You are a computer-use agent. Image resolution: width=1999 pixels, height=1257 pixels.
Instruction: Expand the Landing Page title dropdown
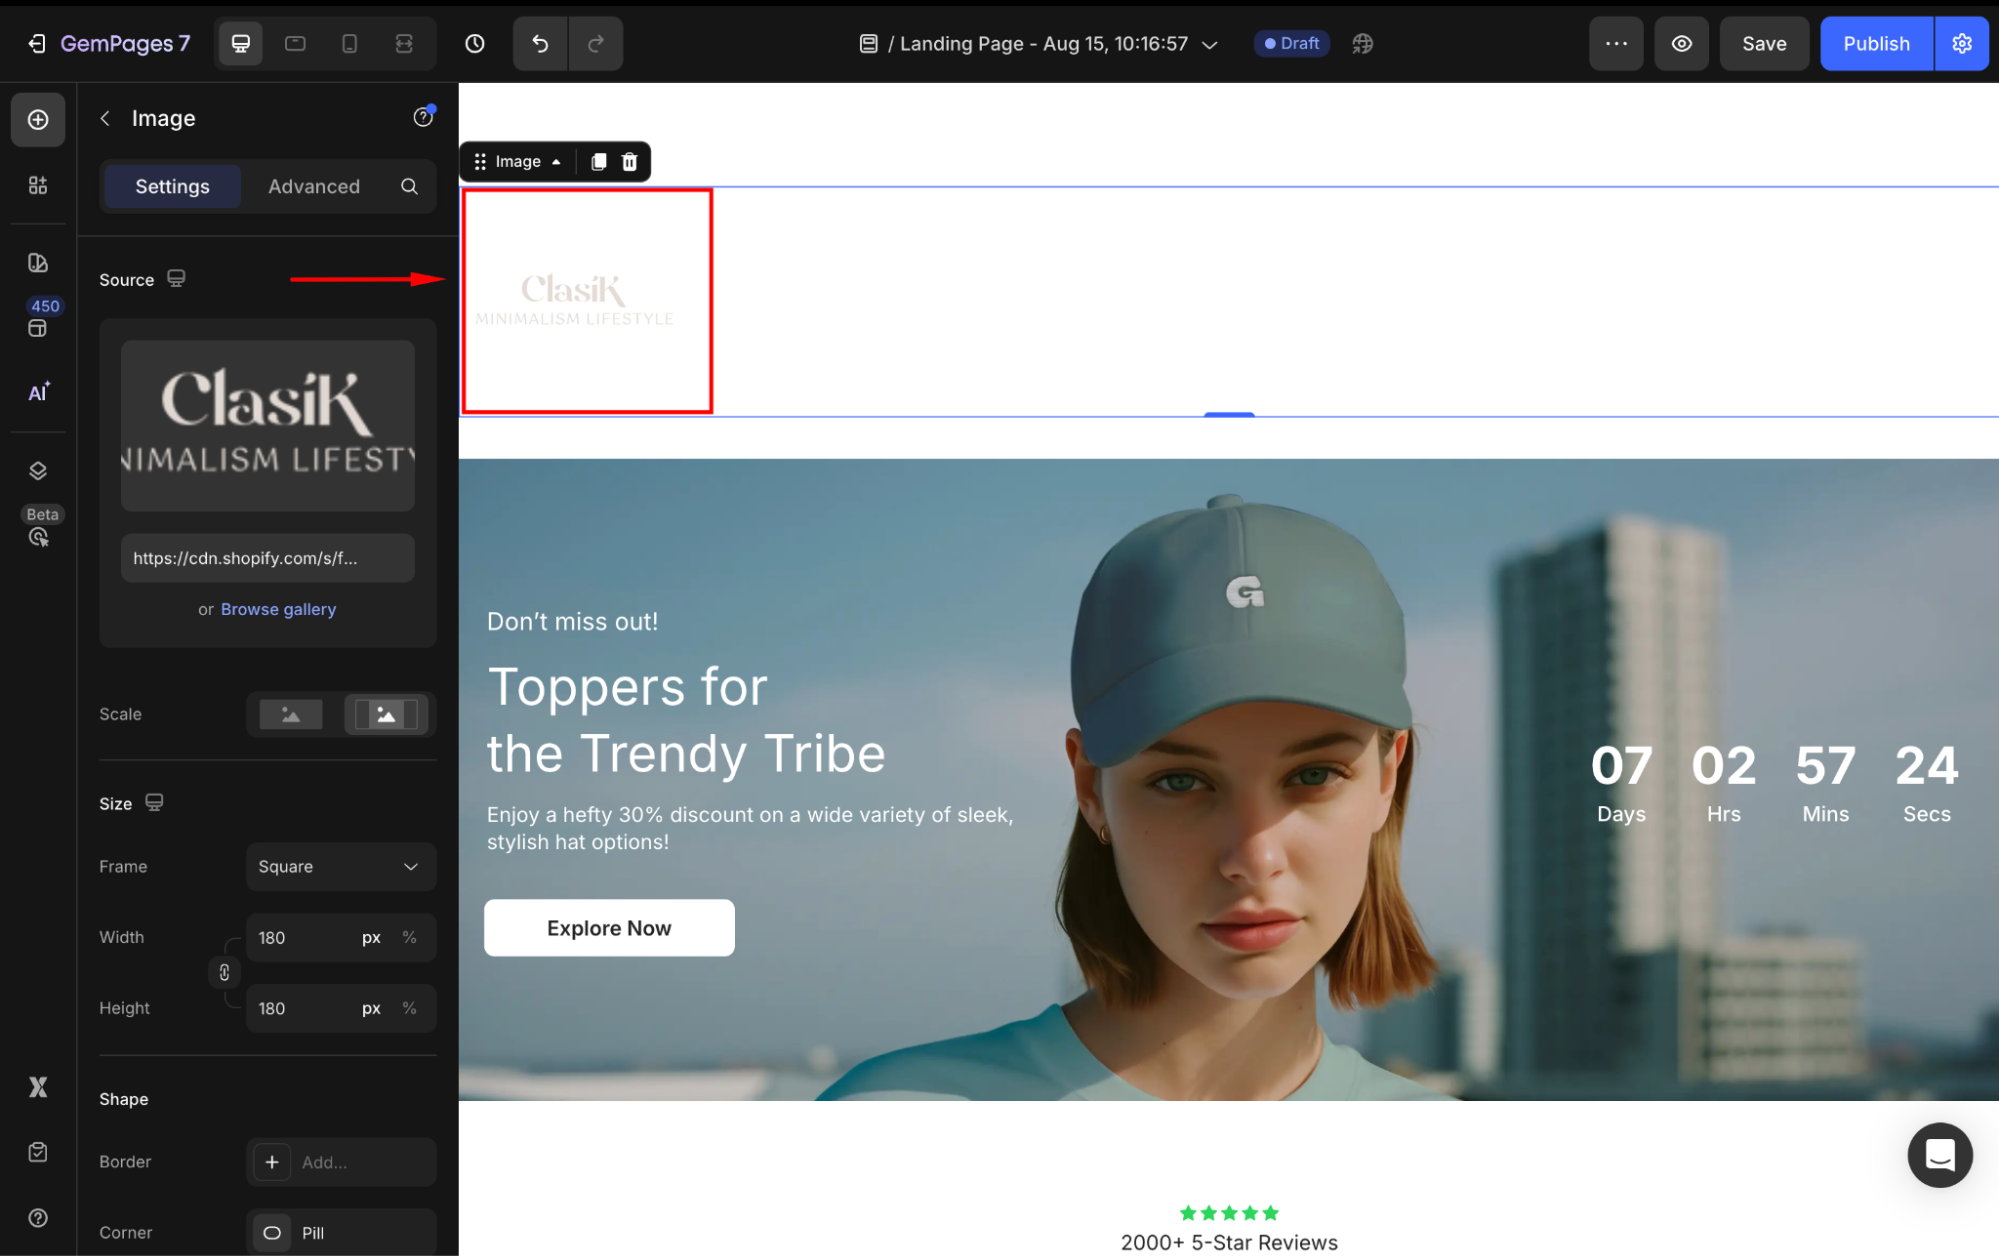coord(1210,45)
